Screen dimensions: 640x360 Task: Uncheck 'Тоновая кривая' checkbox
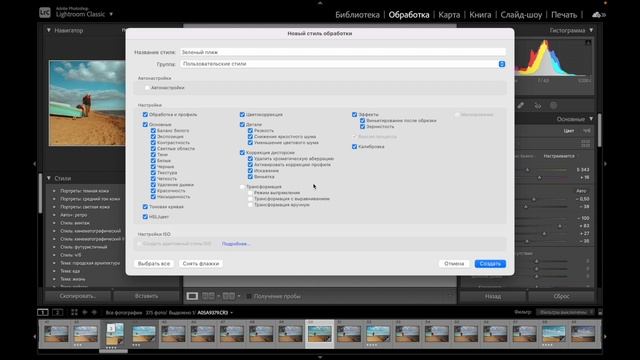145,207
